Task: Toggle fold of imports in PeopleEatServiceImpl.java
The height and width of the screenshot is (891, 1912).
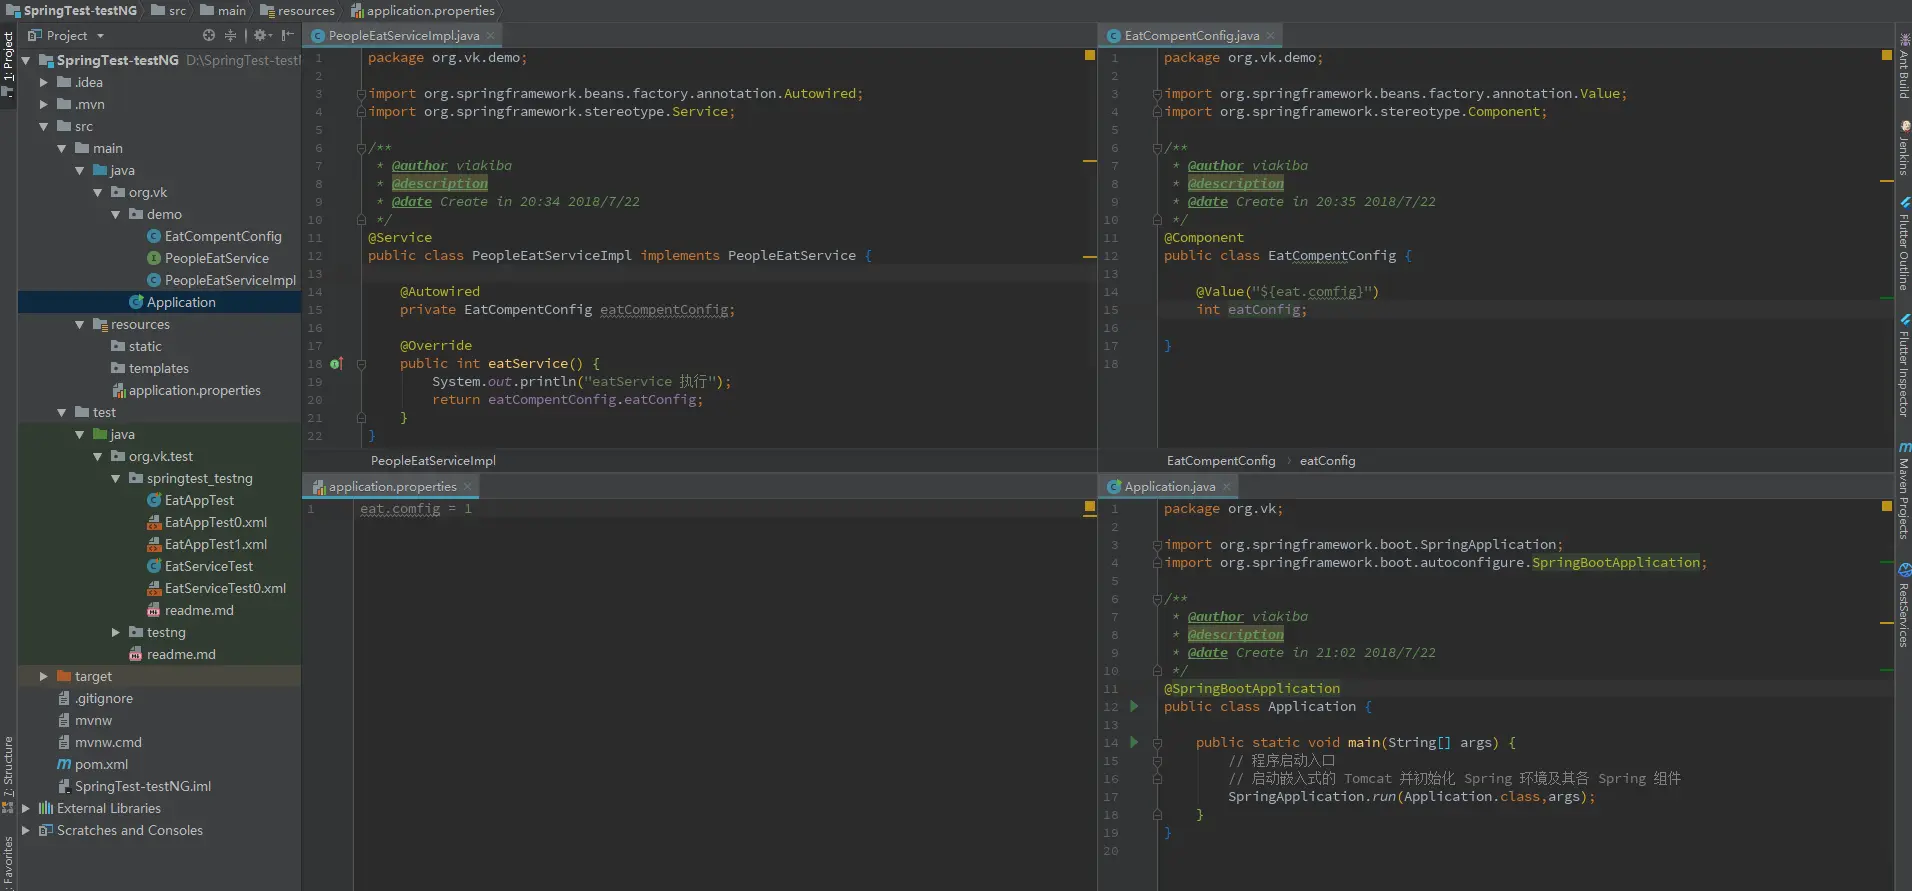Action: (x=361, y=94)
